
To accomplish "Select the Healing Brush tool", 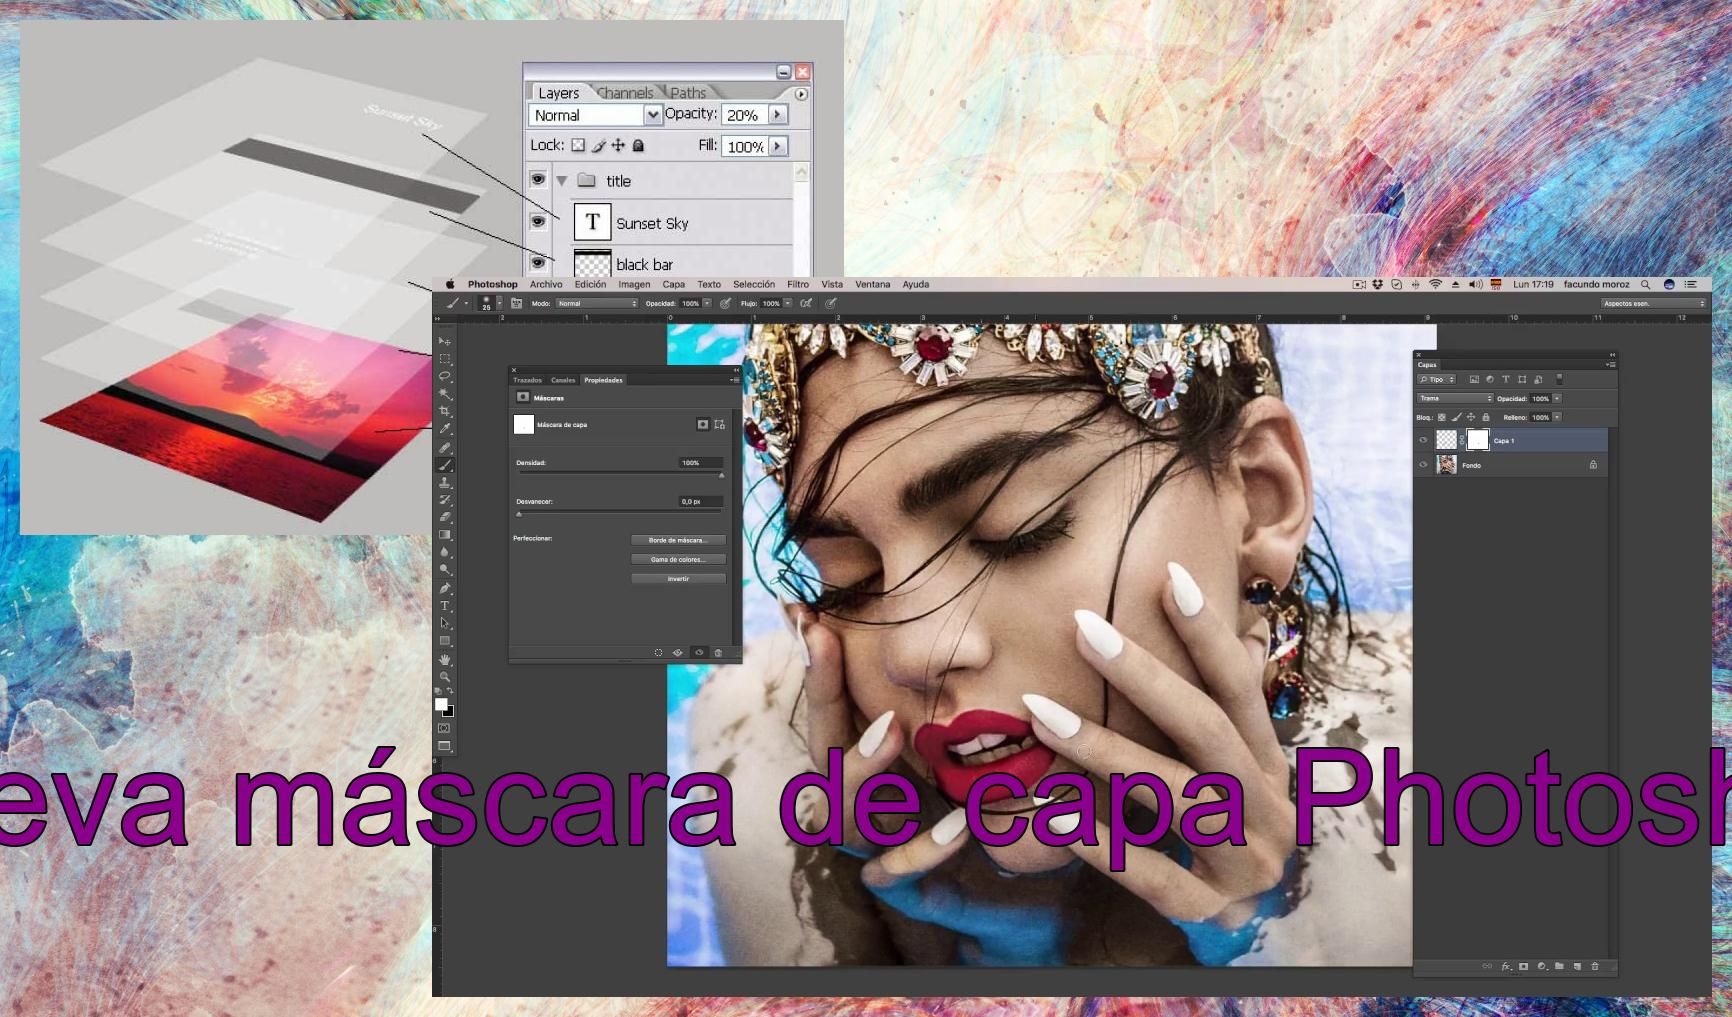I will pos(445,447).
